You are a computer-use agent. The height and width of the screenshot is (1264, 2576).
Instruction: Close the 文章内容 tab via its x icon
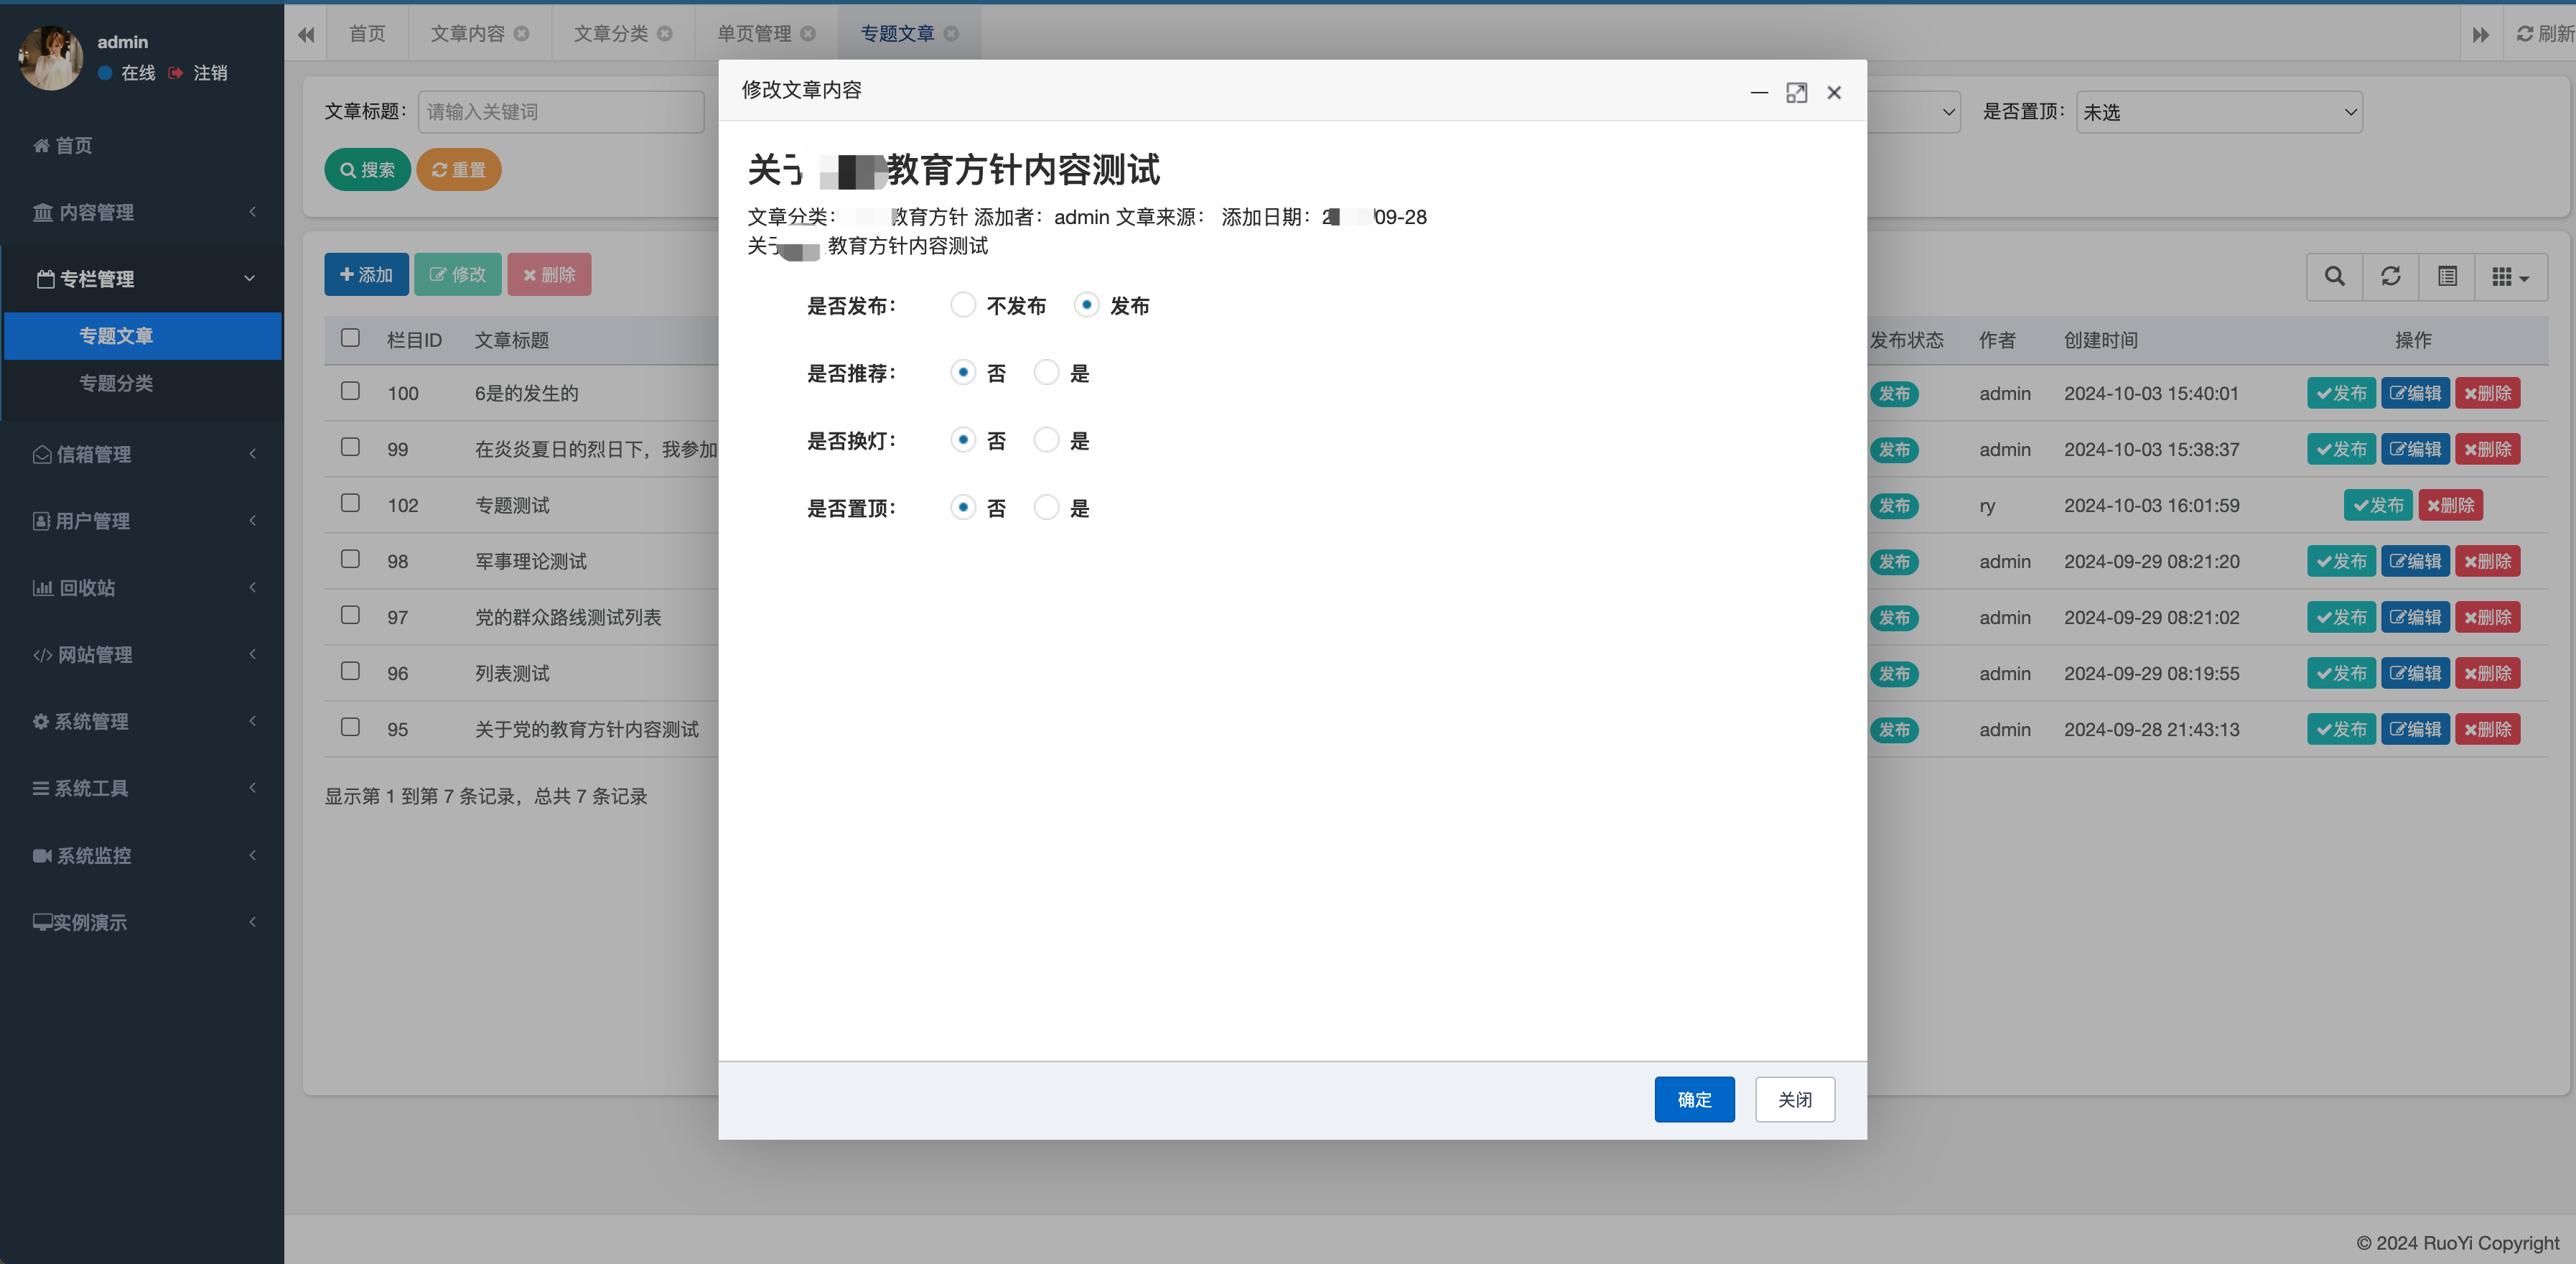521,34
